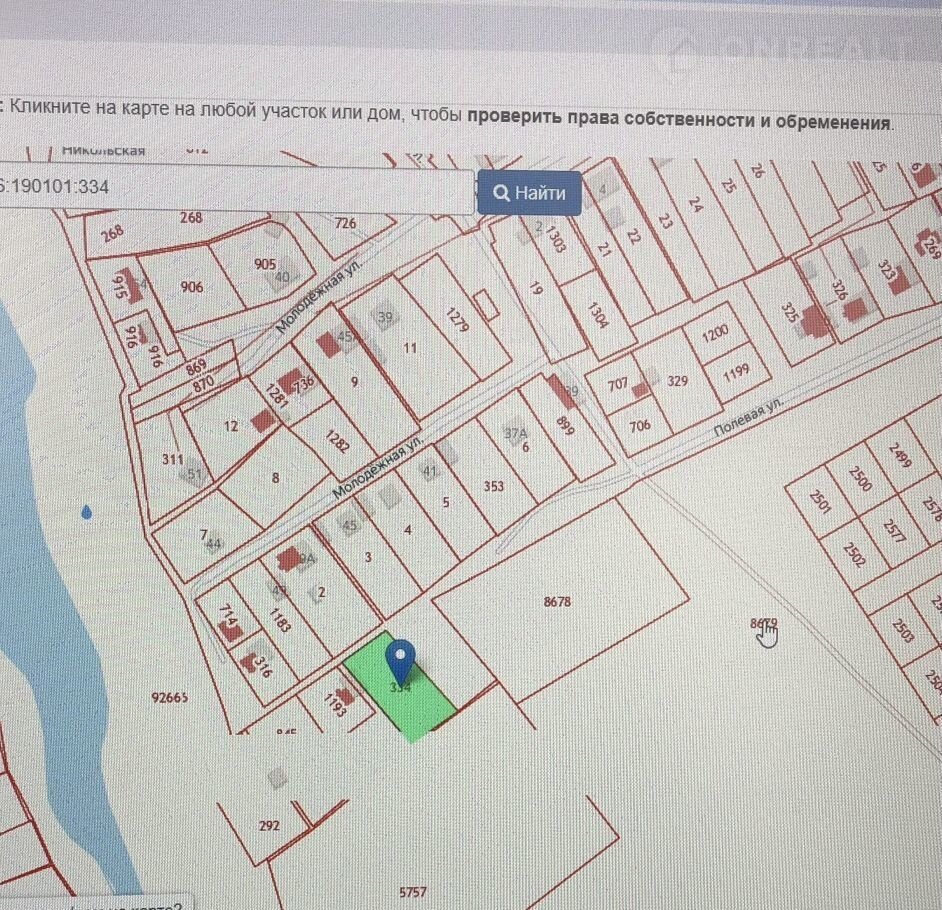This screenshot has width=942, height=910.
Task: Select parcel 329 near Полевая street
Action: (678, 381)
